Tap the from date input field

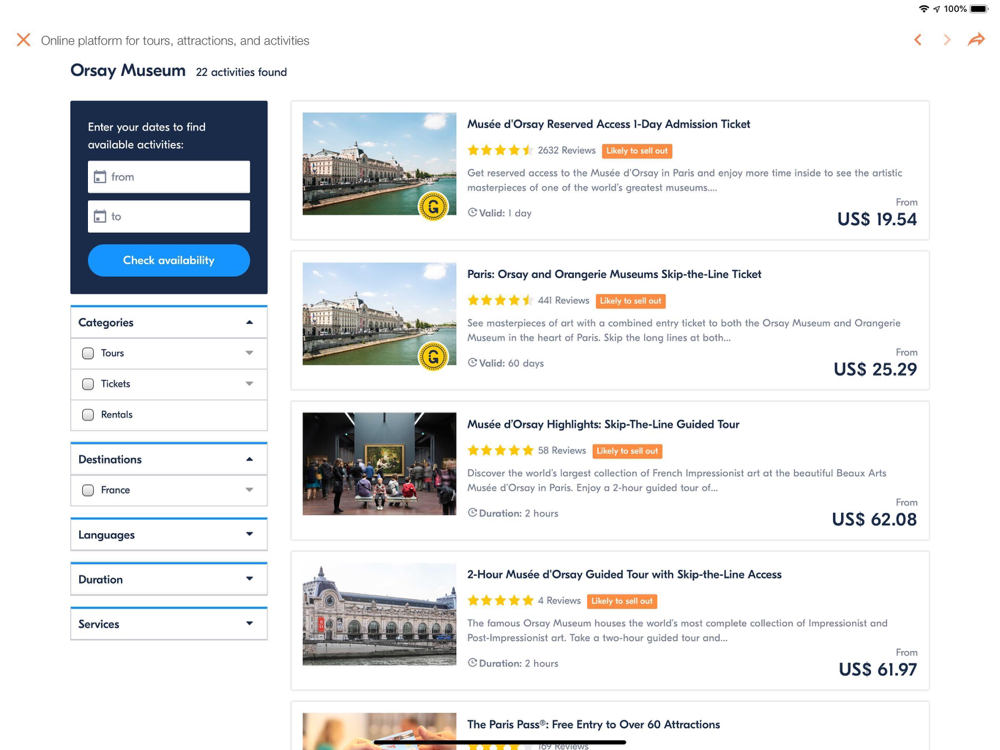coord(169,177)
